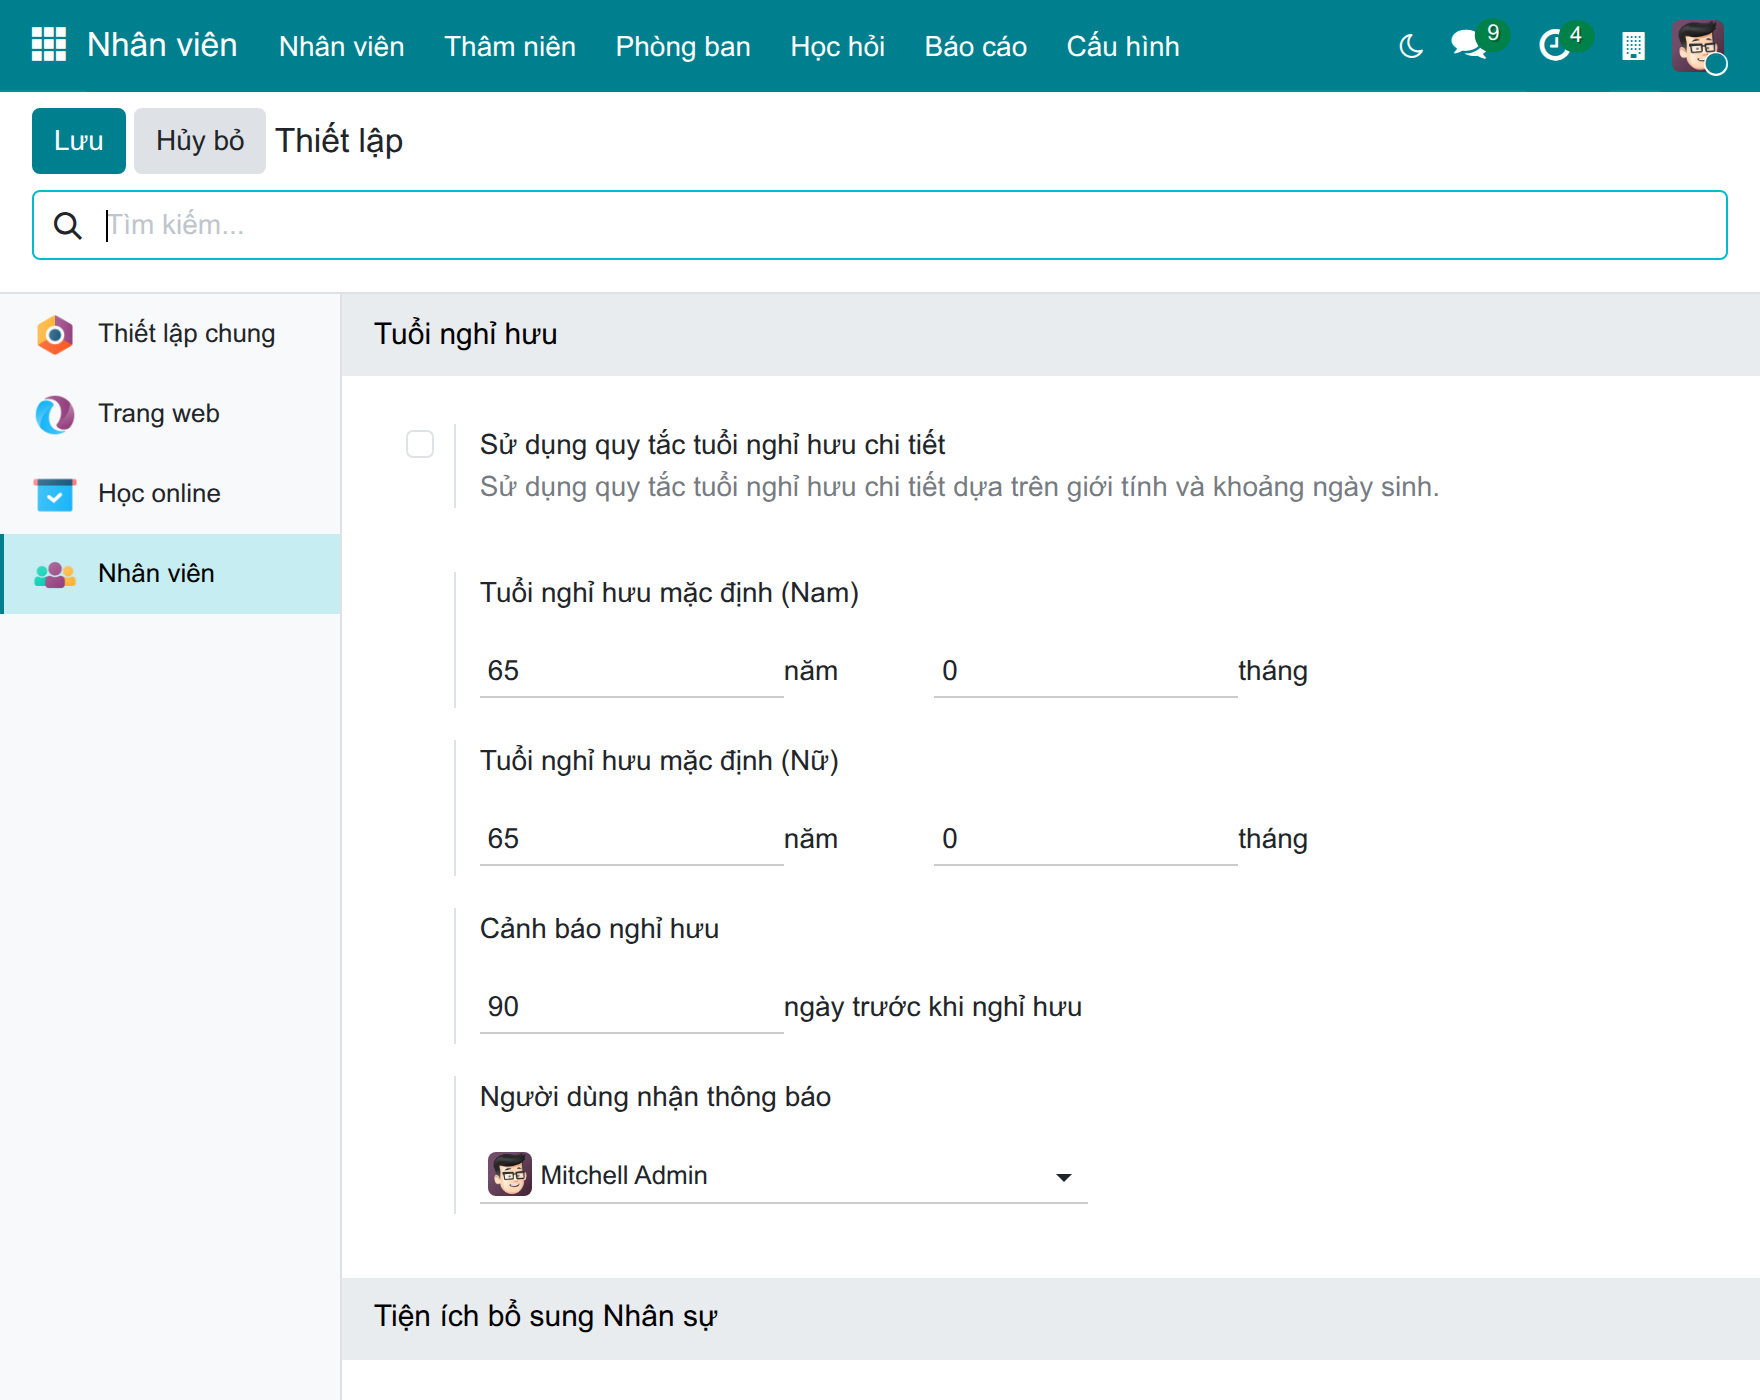1760x1400 pixels.
Task: Select Trang web settings icon
Action: tap(55, 414)
